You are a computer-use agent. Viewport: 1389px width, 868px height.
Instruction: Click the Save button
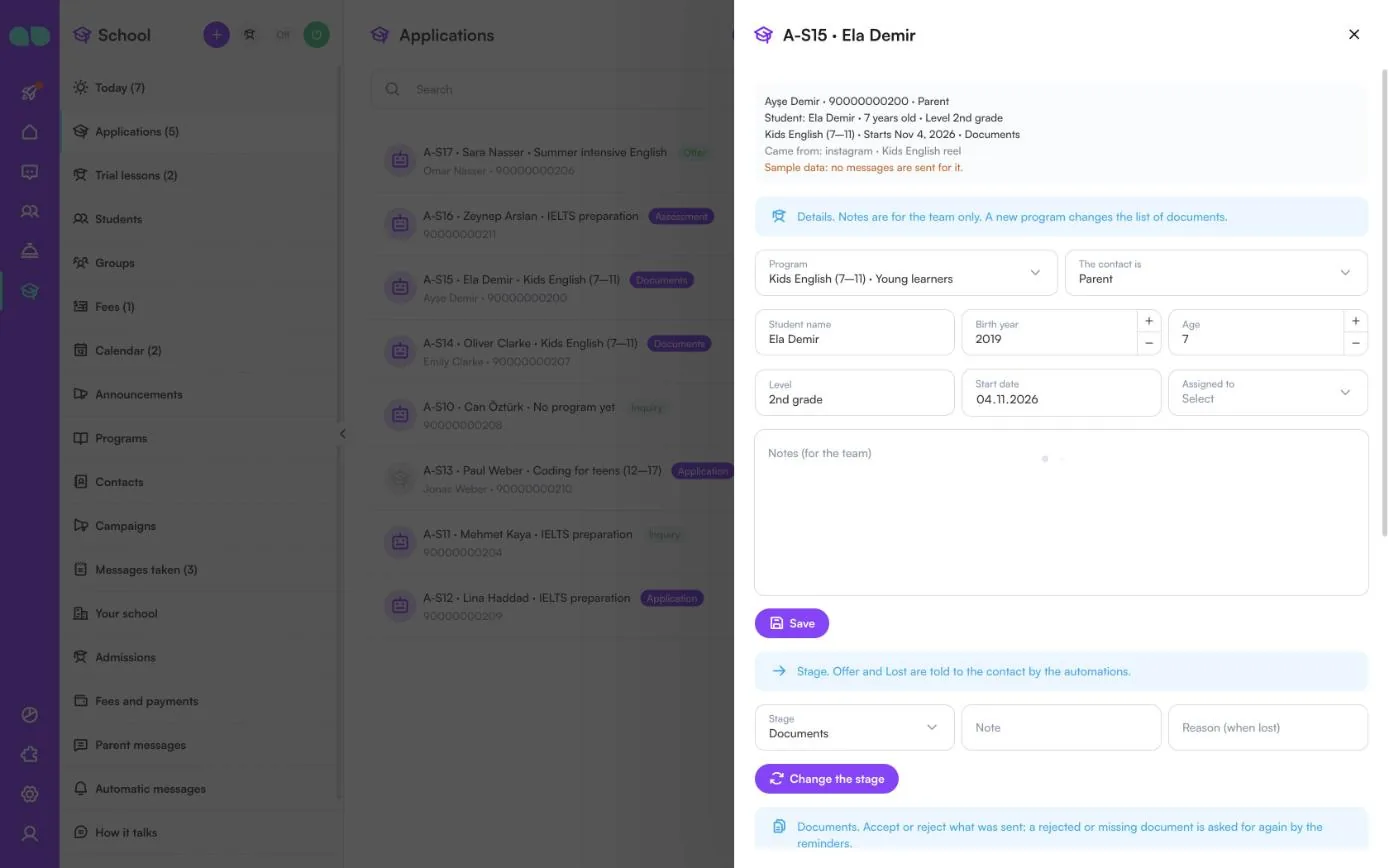tap(792, 623)
